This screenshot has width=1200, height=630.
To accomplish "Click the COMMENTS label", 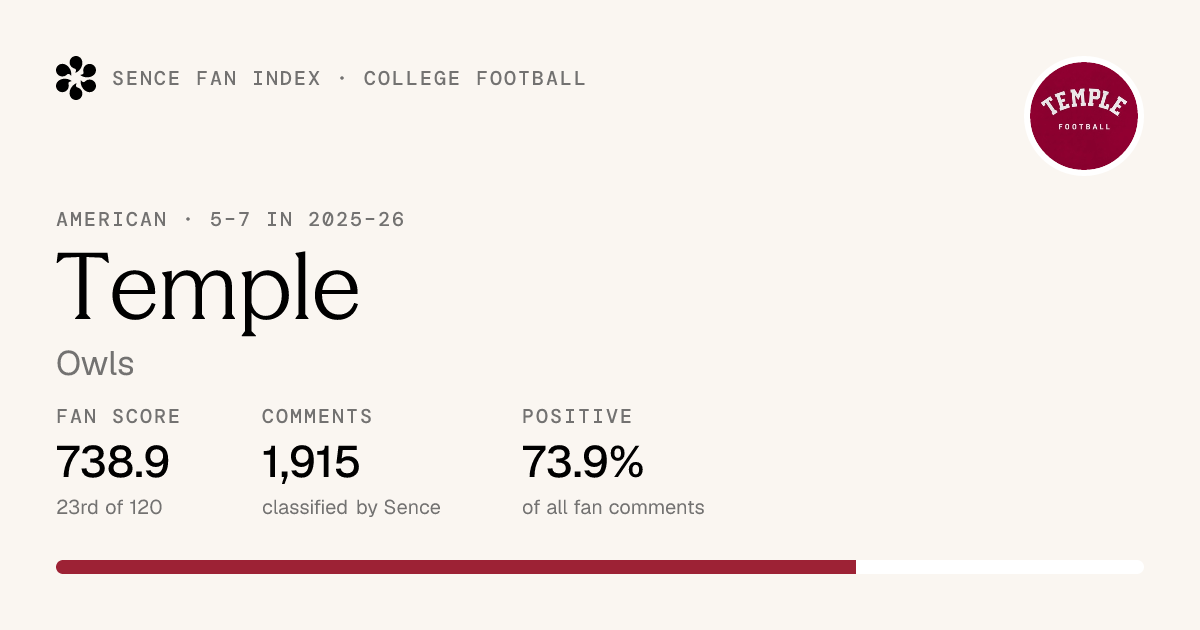I will pyautogui.click(x=317, y=416).
